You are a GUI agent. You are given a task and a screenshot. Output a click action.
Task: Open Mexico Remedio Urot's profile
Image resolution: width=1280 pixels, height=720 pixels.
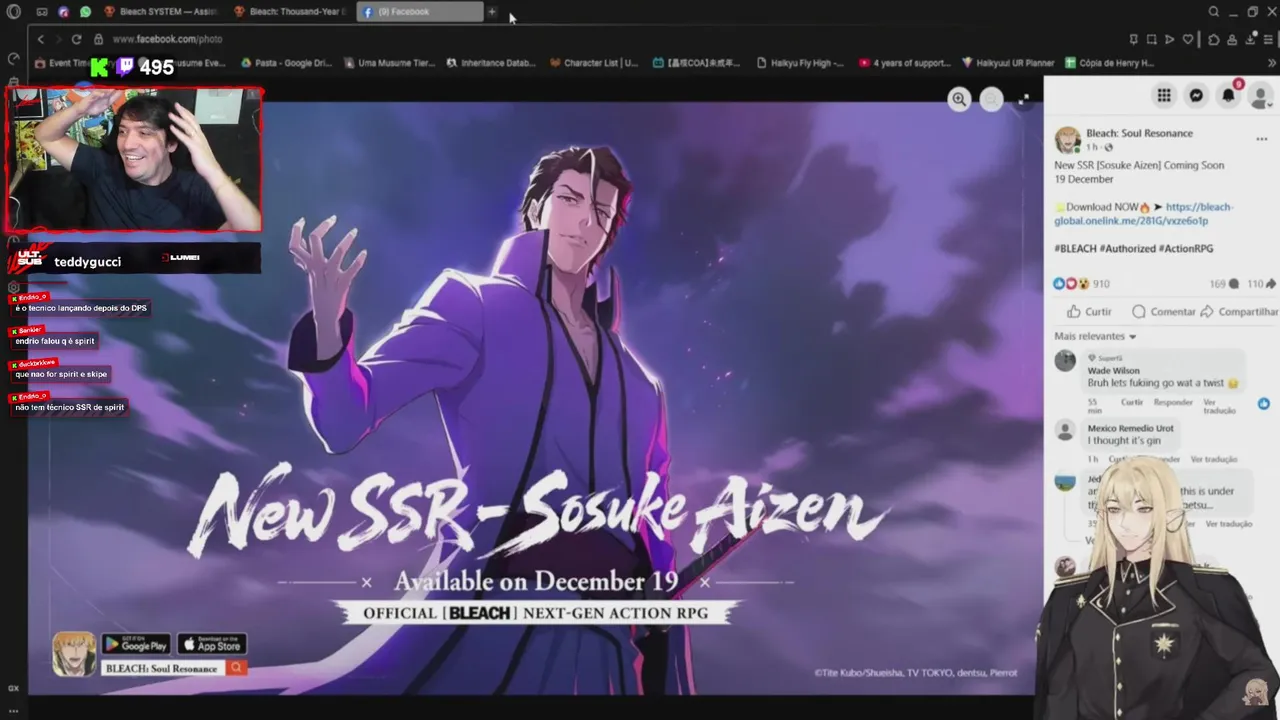tap(1131, 428)
